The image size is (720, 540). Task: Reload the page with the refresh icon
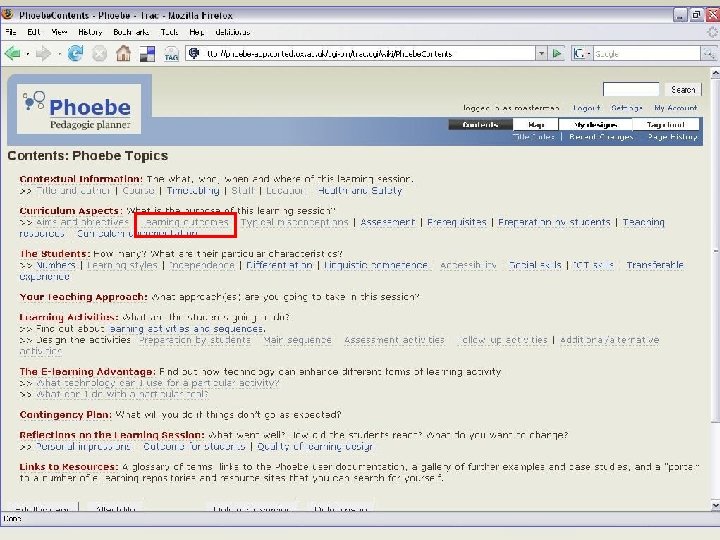coord(75,54)
